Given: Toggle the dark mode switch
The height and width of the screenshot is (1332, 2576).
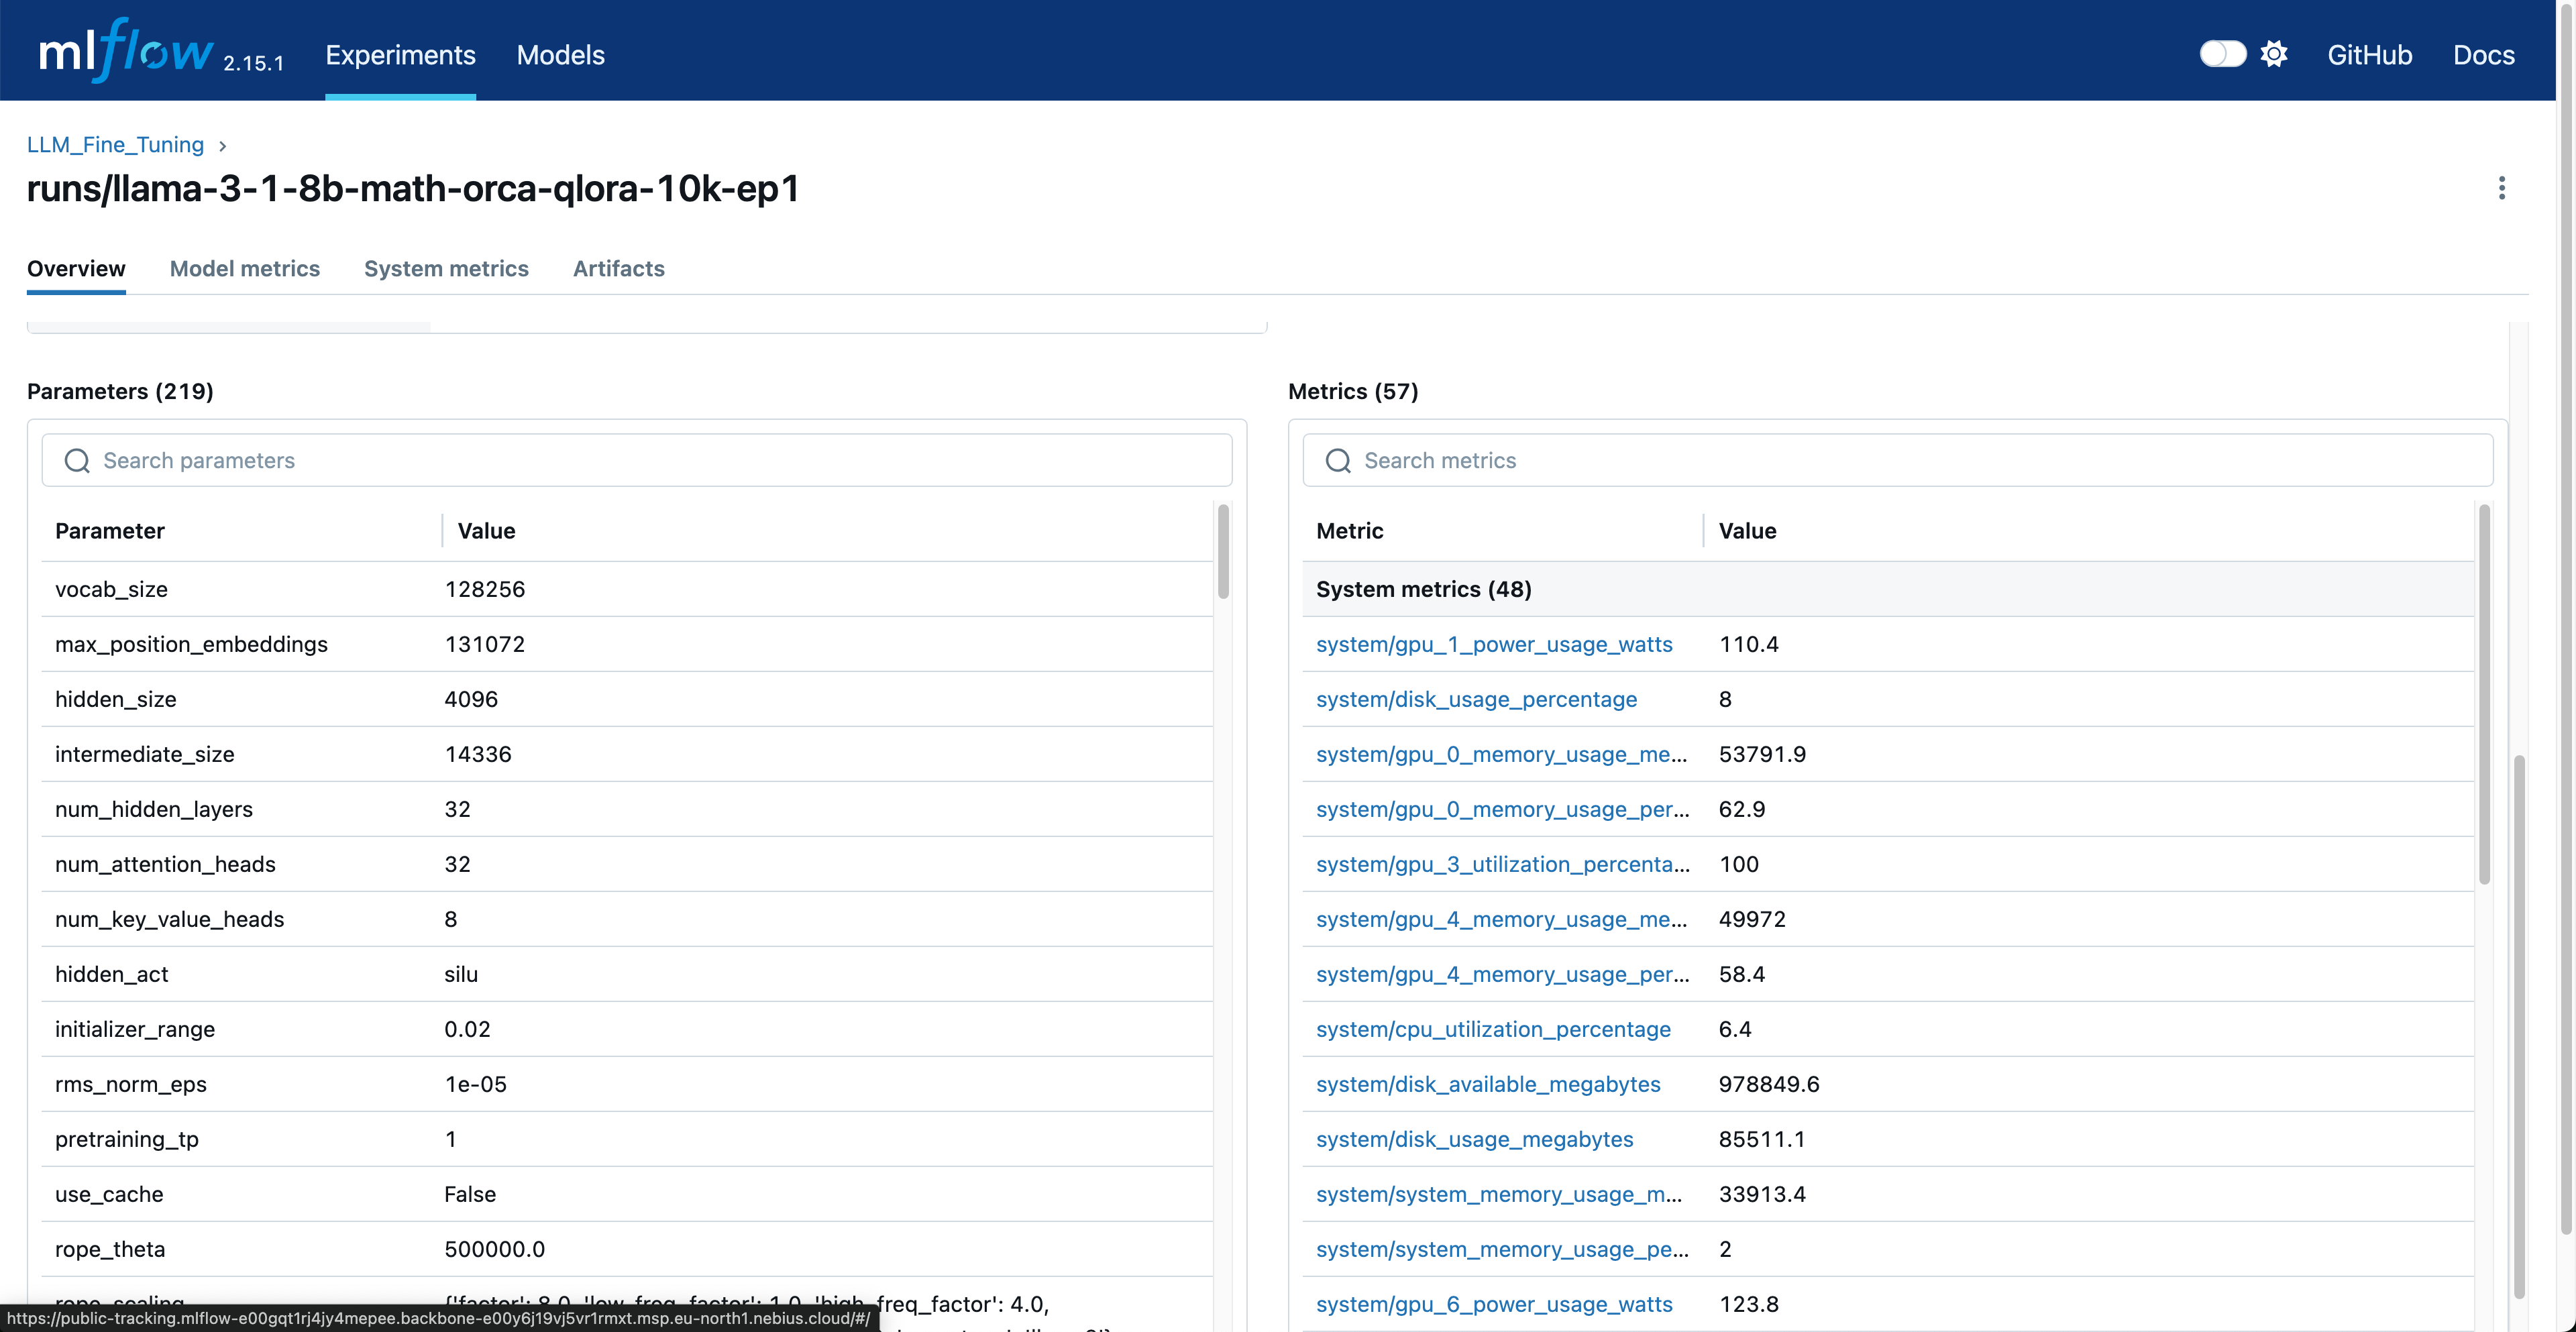Looking at the screenshot, I should point(2222,54).
